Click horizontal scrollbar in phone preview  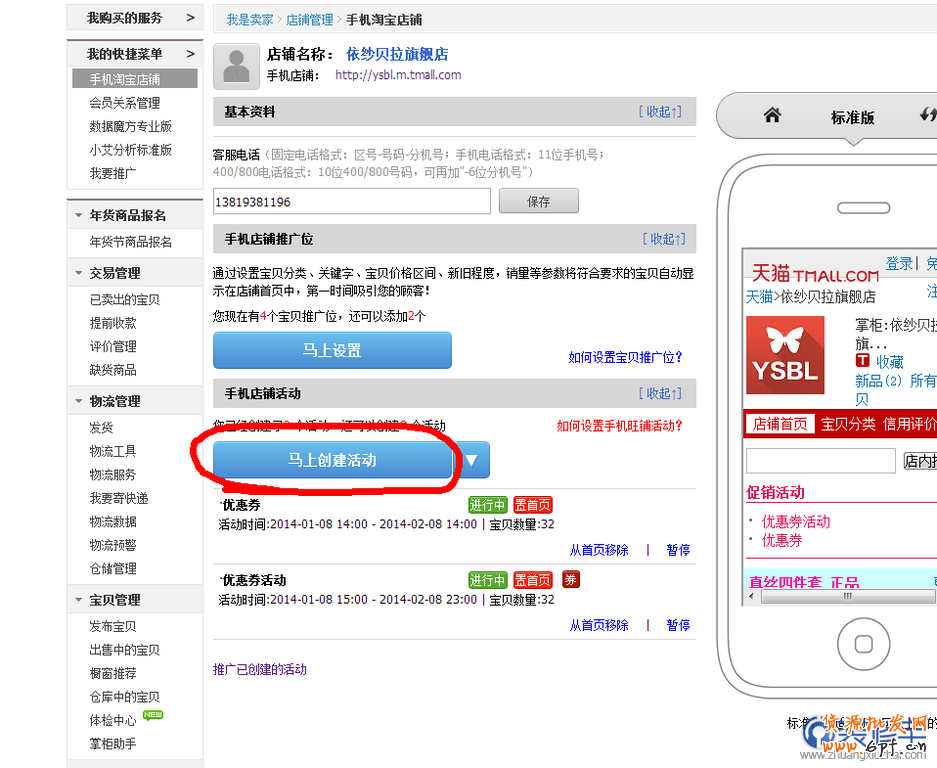tap(848, 596)
